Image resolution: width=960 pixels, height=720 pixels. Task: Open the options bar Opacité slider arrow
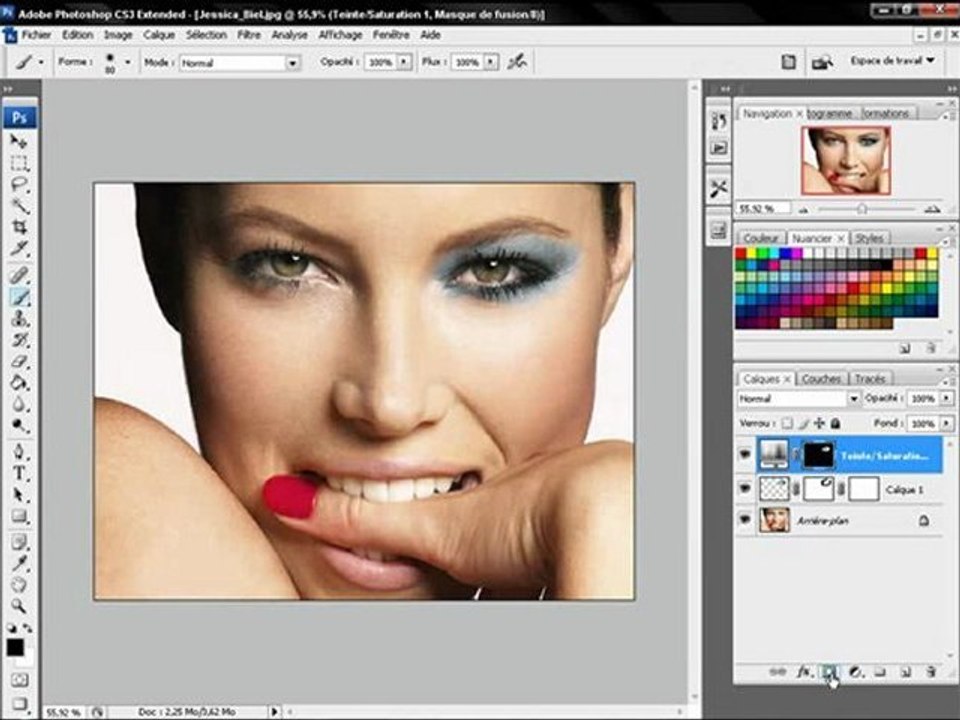pyautogui.click(x=404, y=62)
